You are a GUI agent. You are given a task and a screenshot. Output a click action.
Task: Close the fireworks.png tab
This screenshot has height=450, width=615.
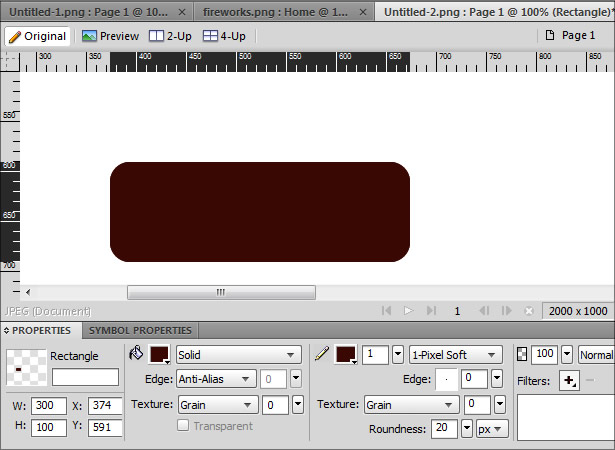pos(363,12)
